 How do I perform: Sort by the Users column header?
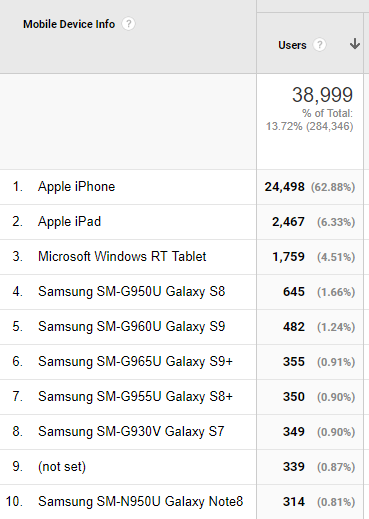coord(292,45)
